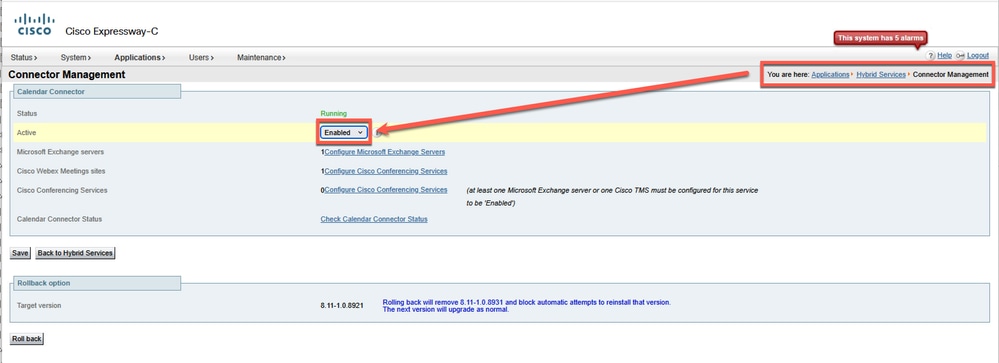Click the Microsoft Exchange servers label
The height and width of the screenshot is (363, 999).
61,152
